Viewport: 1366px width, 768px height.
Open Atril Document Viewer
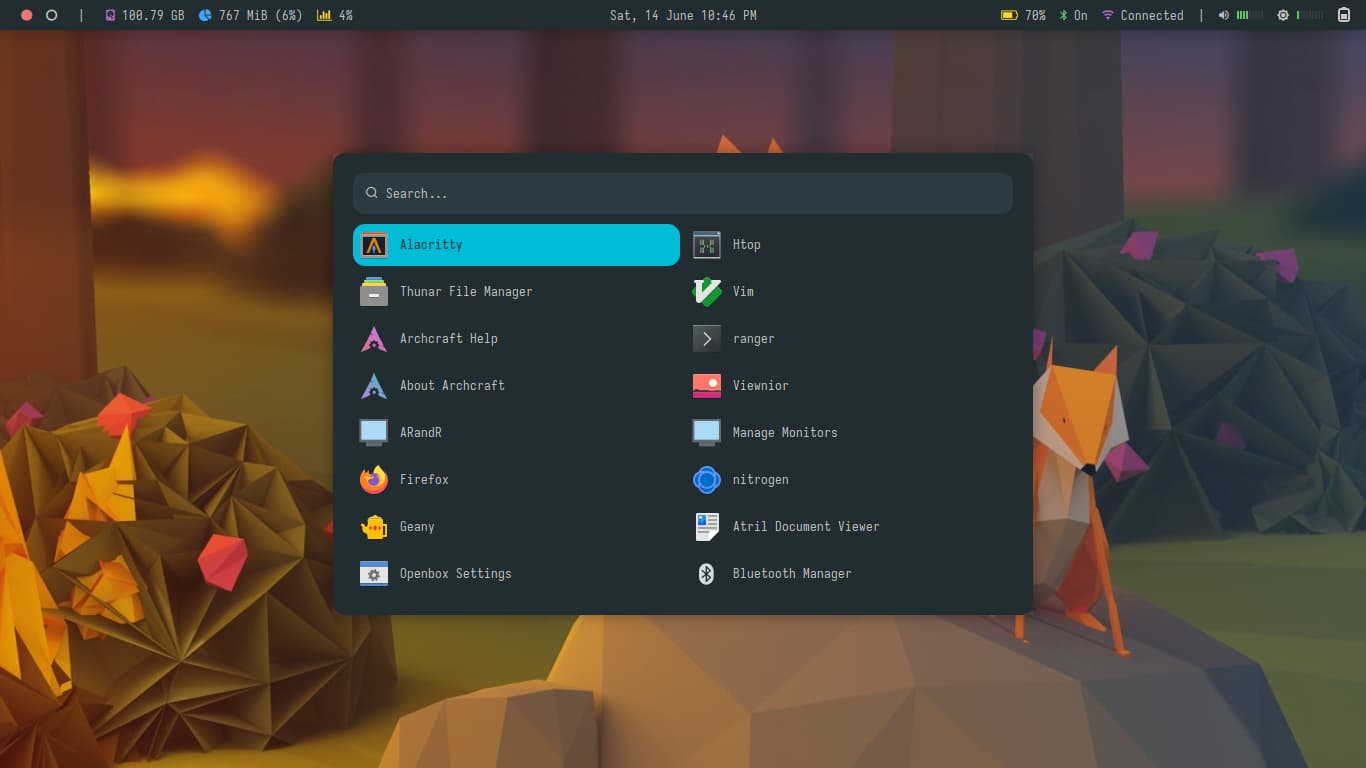click(849, 527)
